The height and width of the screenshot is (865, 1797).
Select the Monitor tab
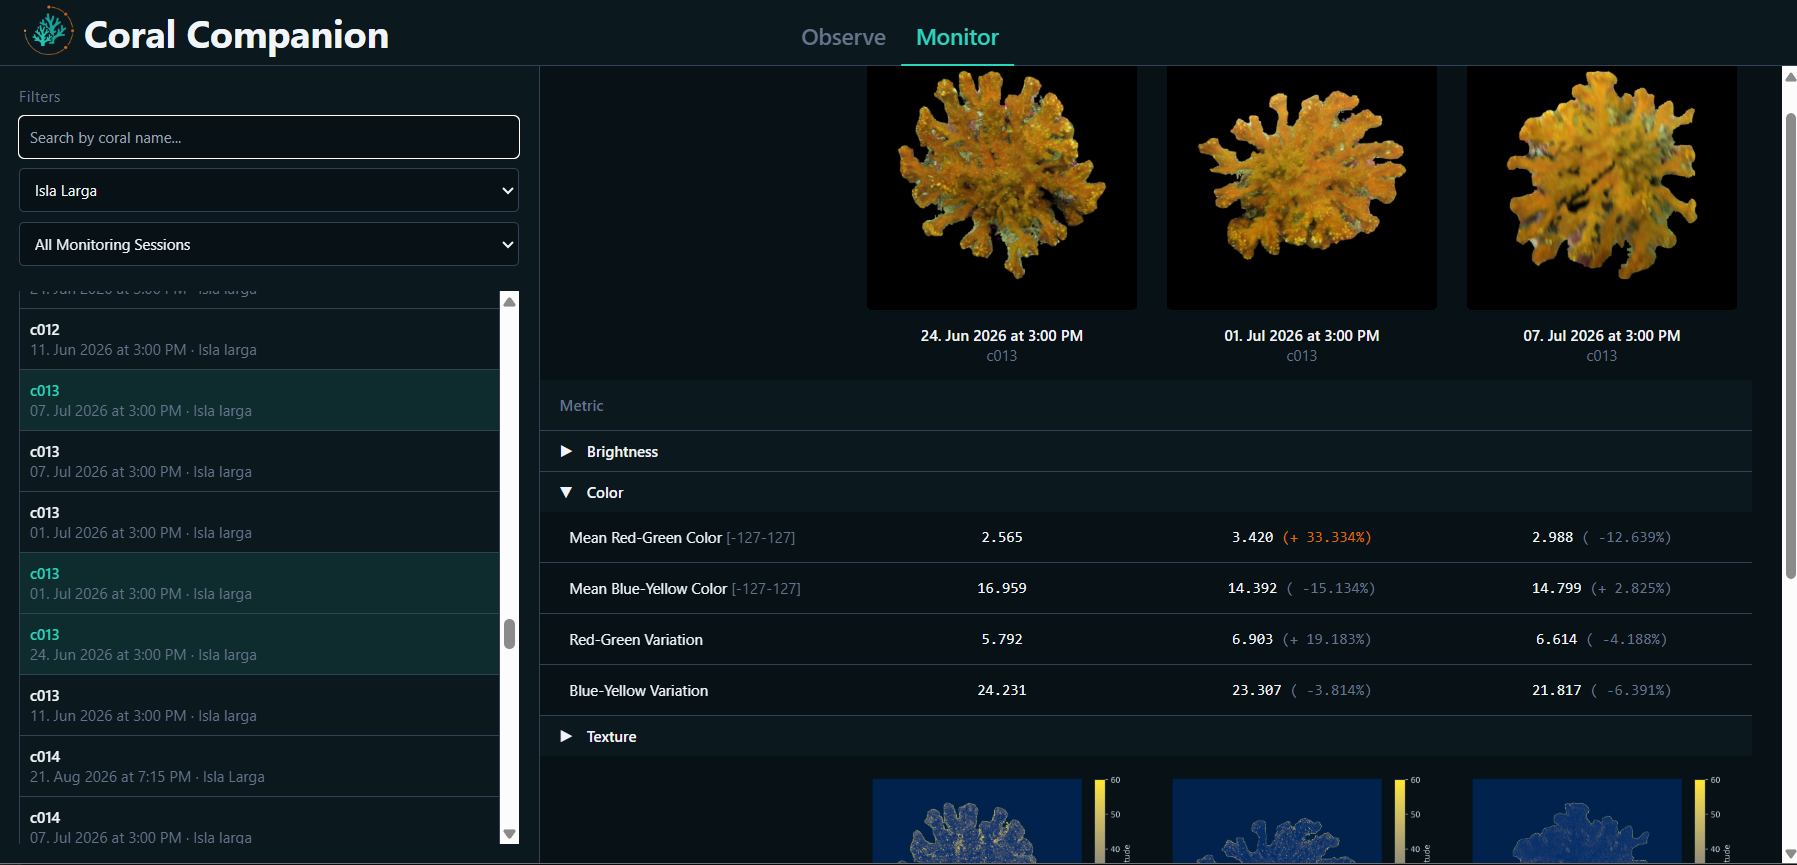click(957, 37)
